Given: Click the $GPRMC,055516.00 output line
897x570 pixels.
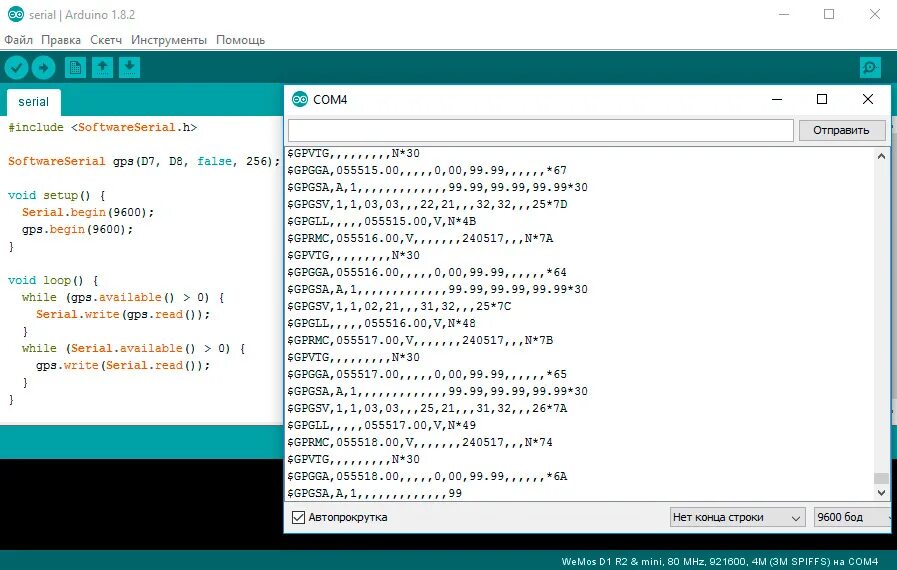Looking at the screenshot, I should tap(420, 238).
